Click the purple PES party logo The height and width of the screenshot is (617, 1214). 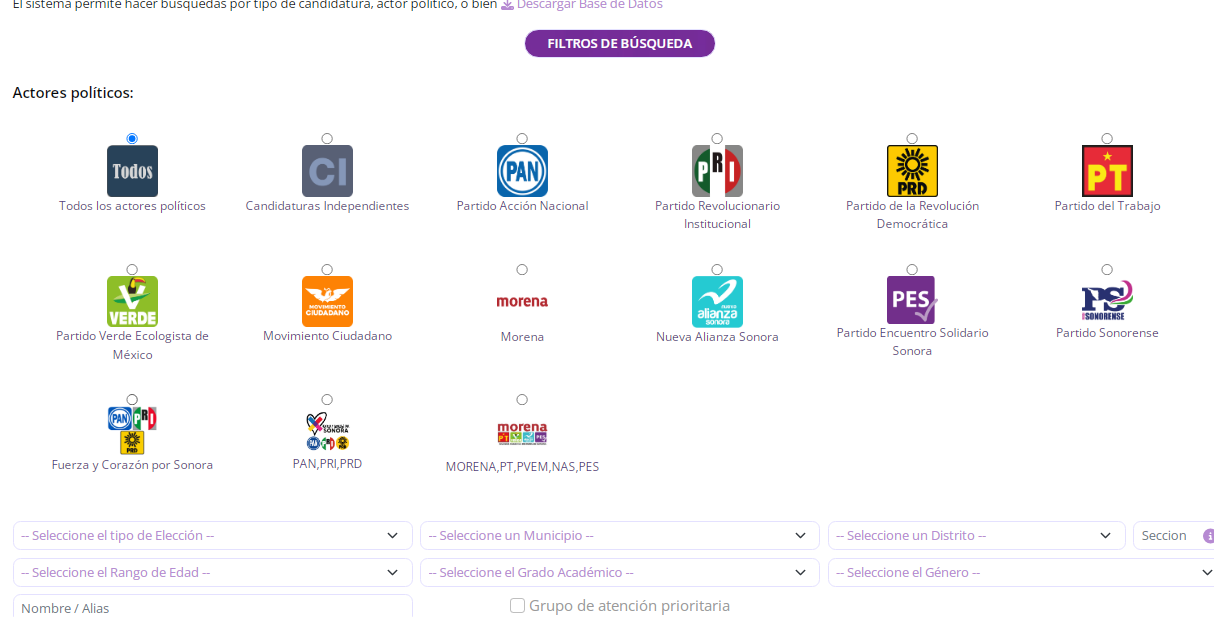(912, 300)
